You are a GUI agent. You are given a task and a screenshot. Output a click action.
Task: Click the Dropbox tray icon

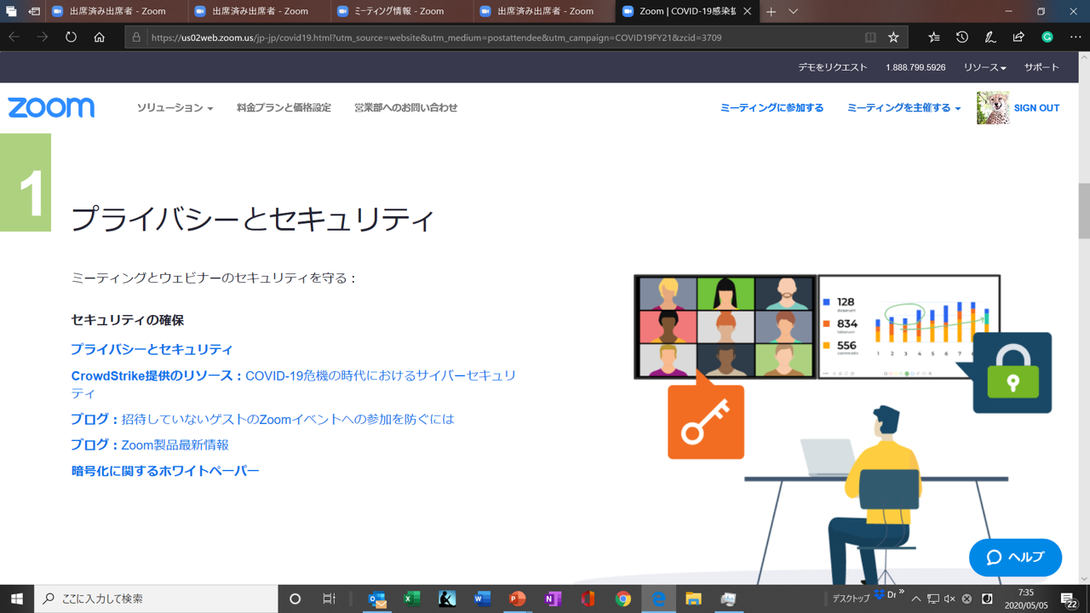(879, 594)
